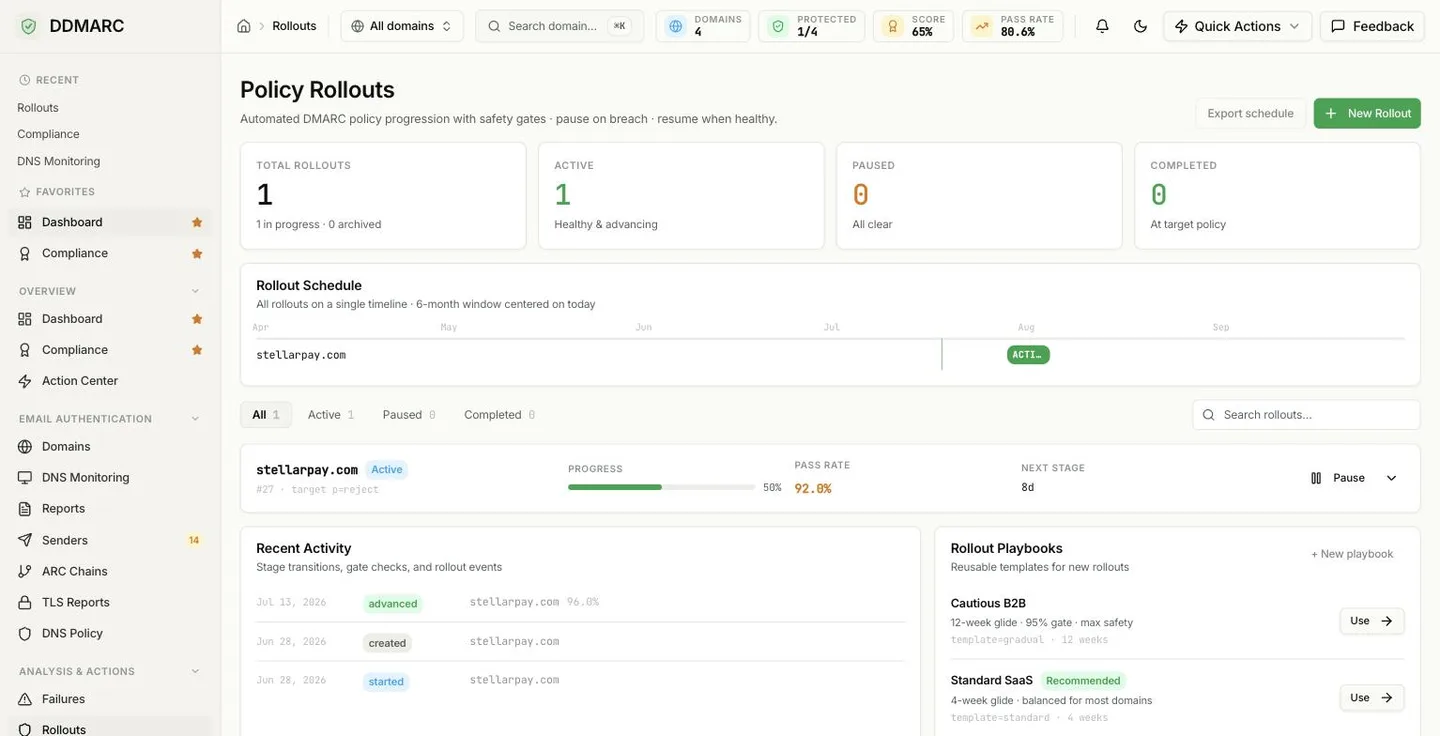Click Senders badge showing 14
The height and width of the screenshot is (736, 1440).
[x=194, y=540]
